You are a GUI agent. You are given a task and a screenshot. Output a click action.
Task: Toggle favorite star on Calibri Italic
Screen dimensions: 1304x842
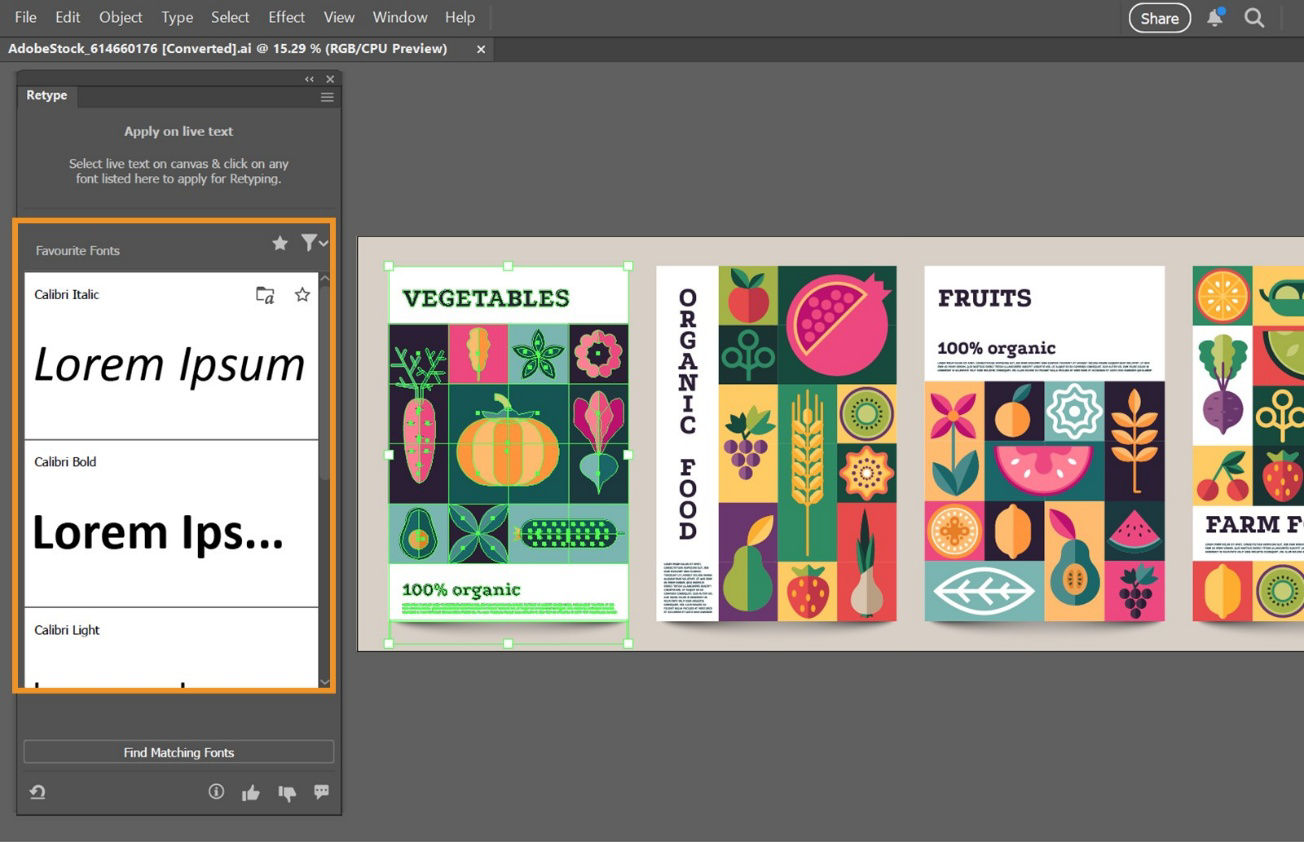tap(302, 294)
